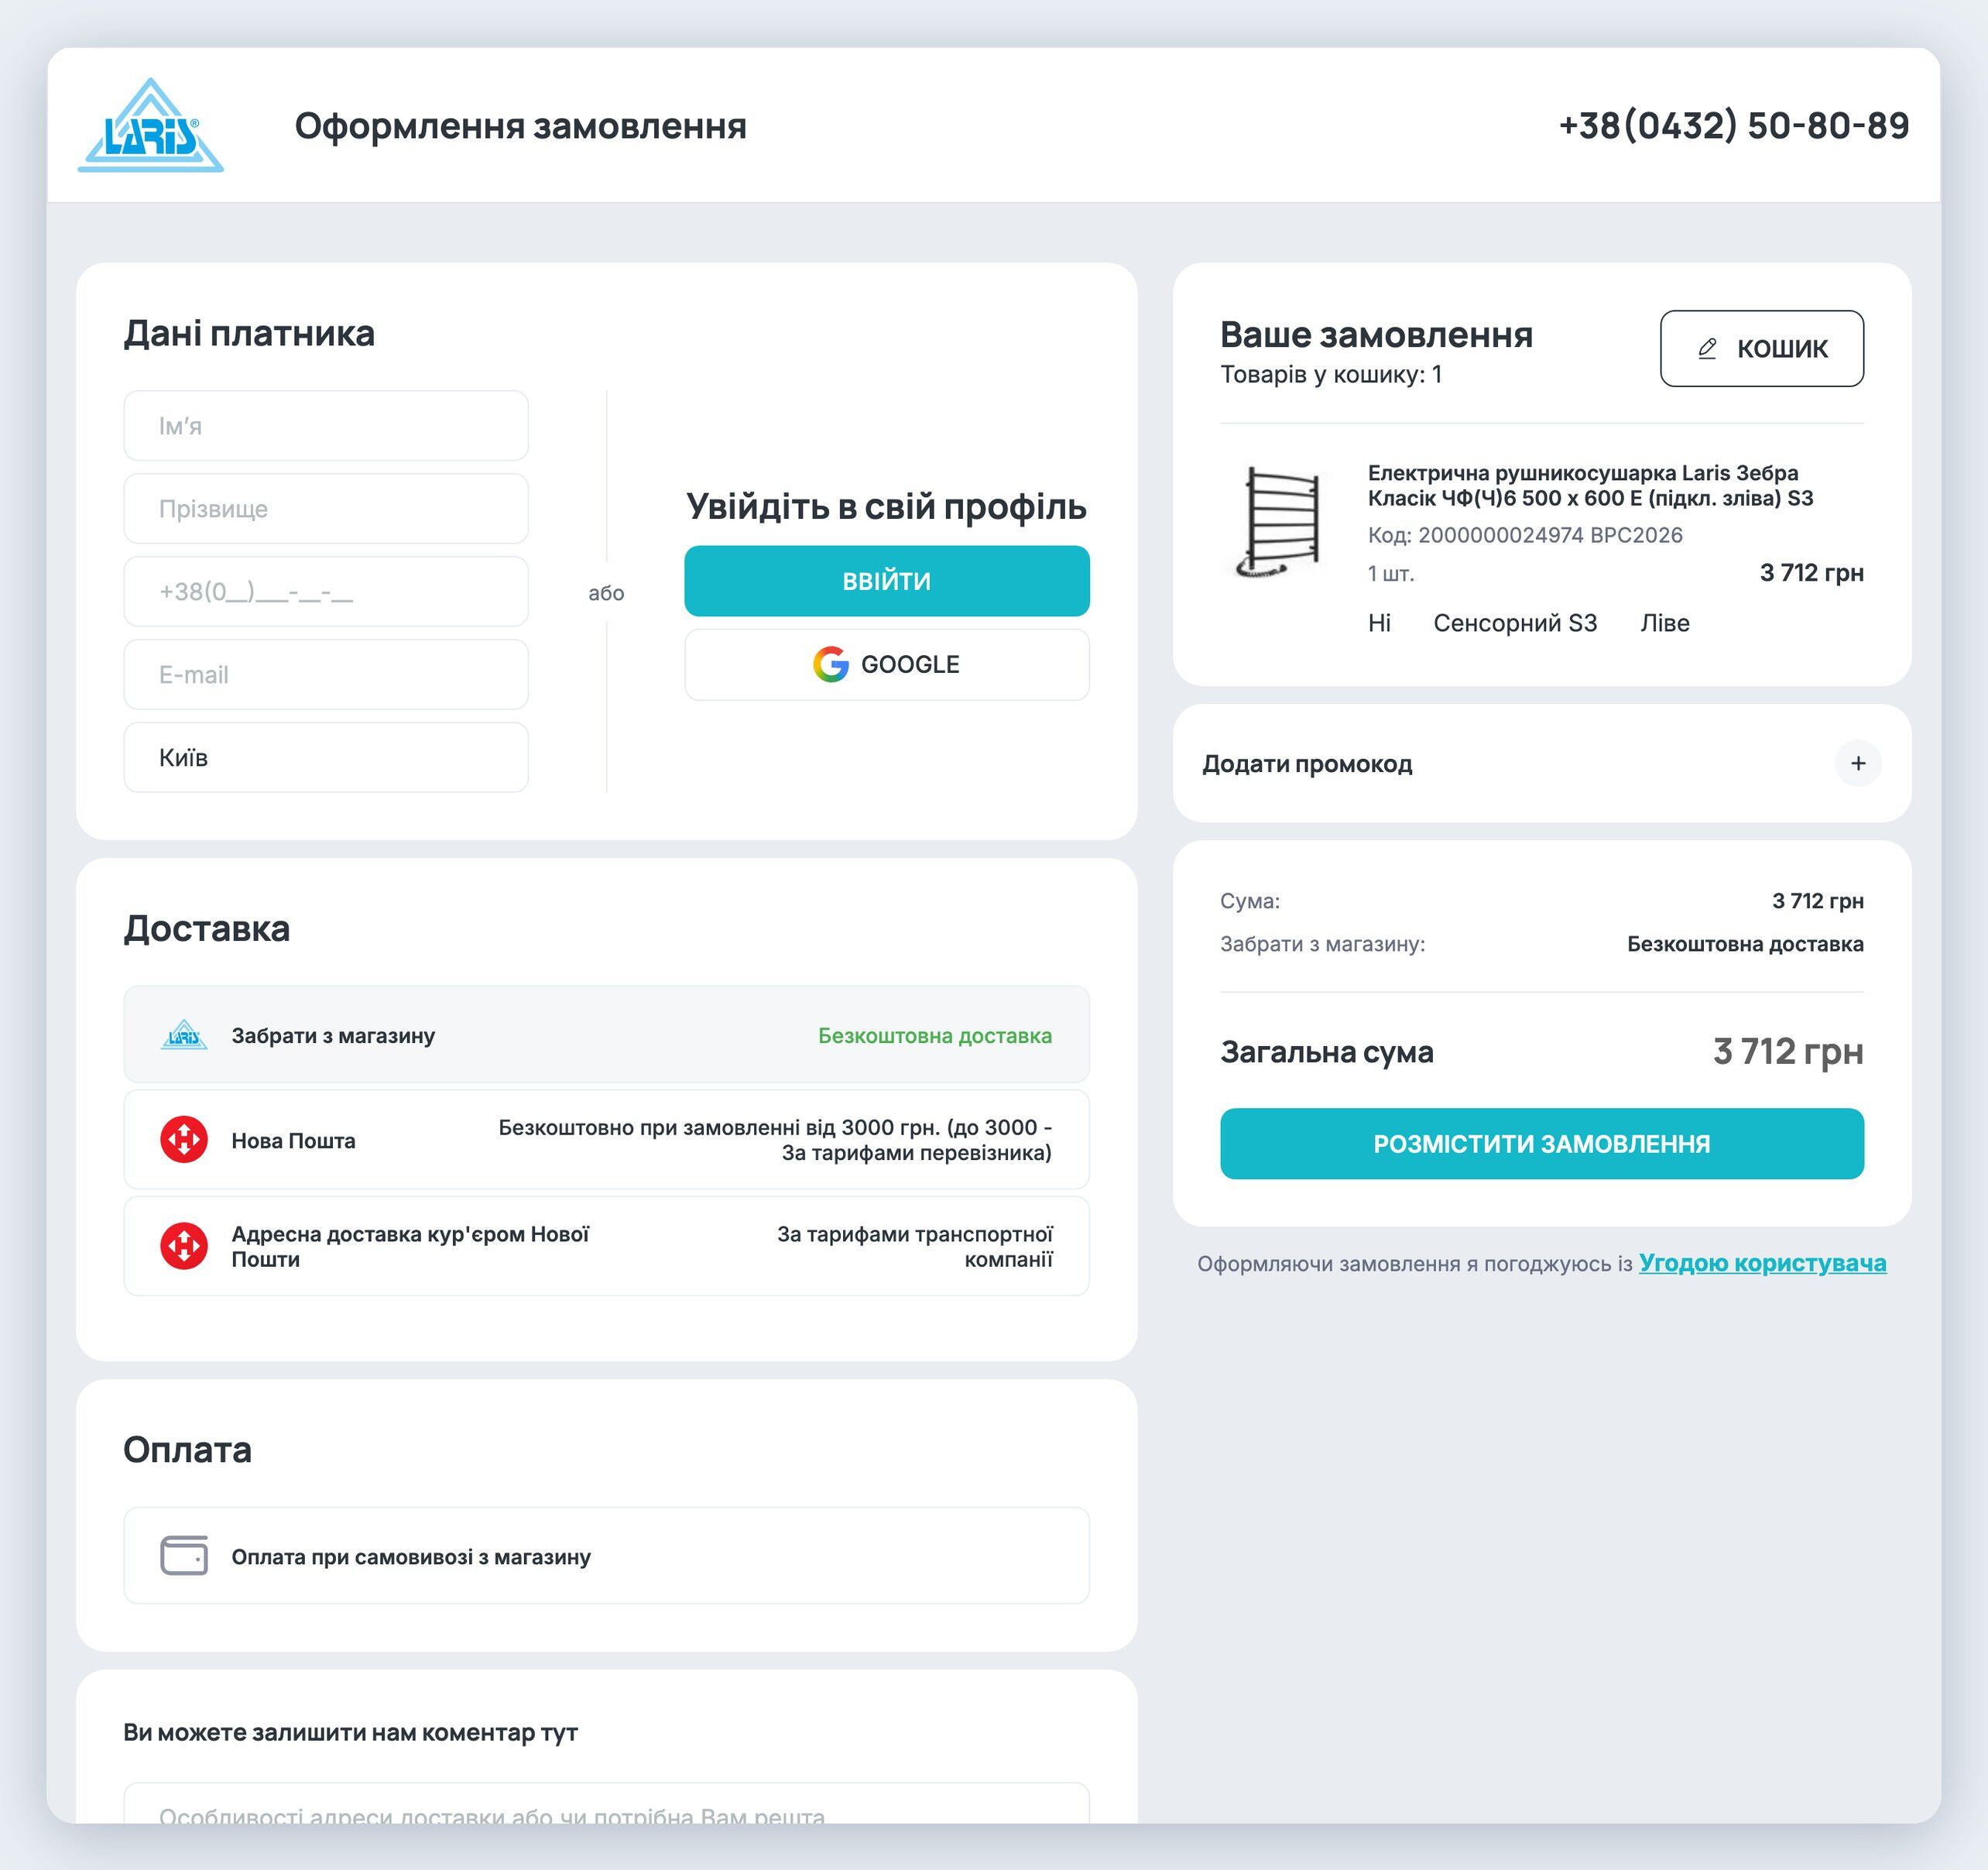Click the Сенсорний S3 option text
1988x1870 pixels.
pyautogui.click(x=1515, y=623)
